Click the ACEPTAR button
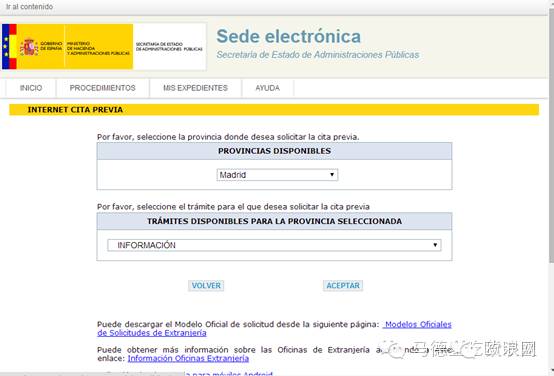The image size is (554, 376). (343, 286)
